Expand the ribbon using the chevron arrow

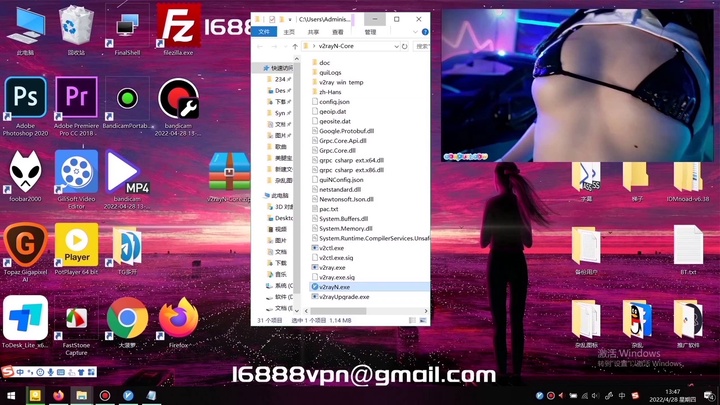[415, 31]
